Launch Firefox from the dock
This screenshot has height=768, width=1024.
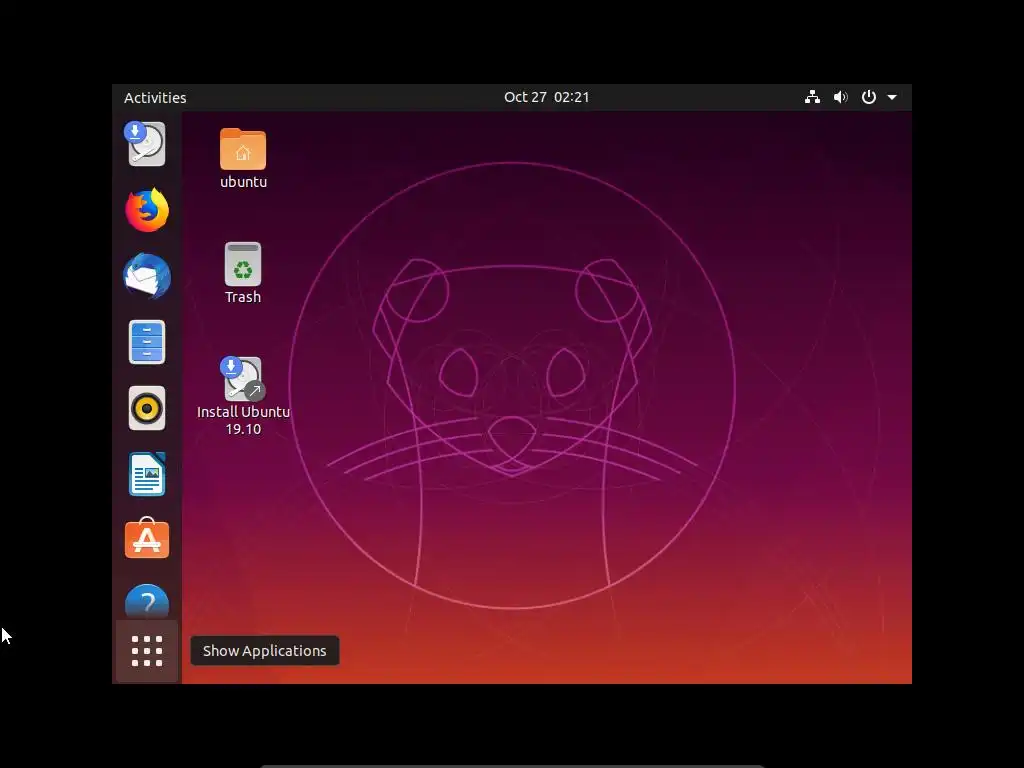tap(147, 210)
